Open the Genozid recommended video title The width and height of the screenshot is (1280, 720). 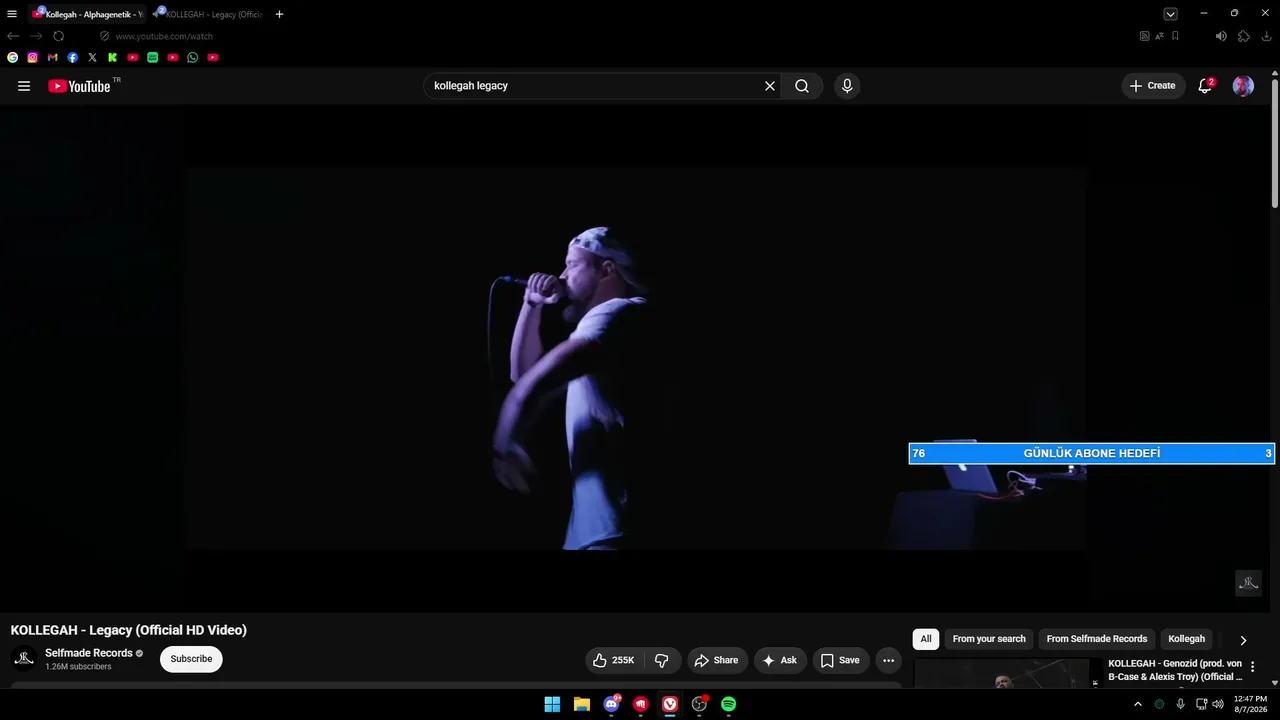point(1175,670)
